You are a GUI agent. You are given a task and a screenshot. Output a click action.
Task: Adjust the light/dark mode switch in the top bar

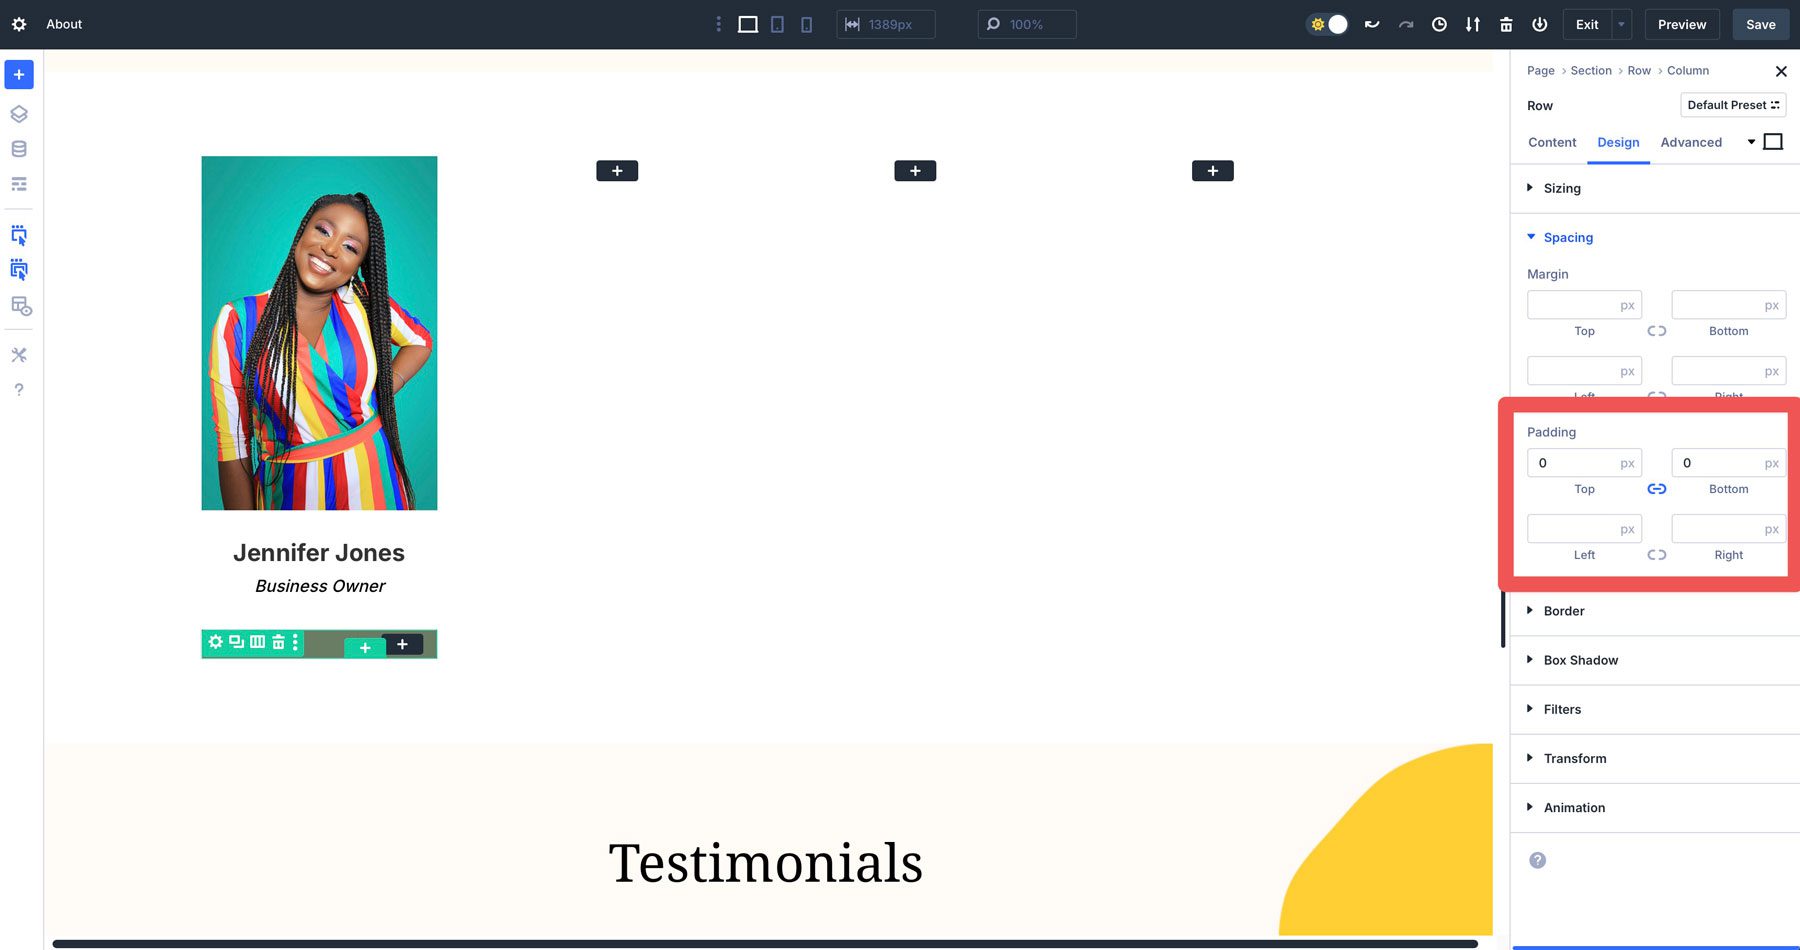pos(1327,23)
